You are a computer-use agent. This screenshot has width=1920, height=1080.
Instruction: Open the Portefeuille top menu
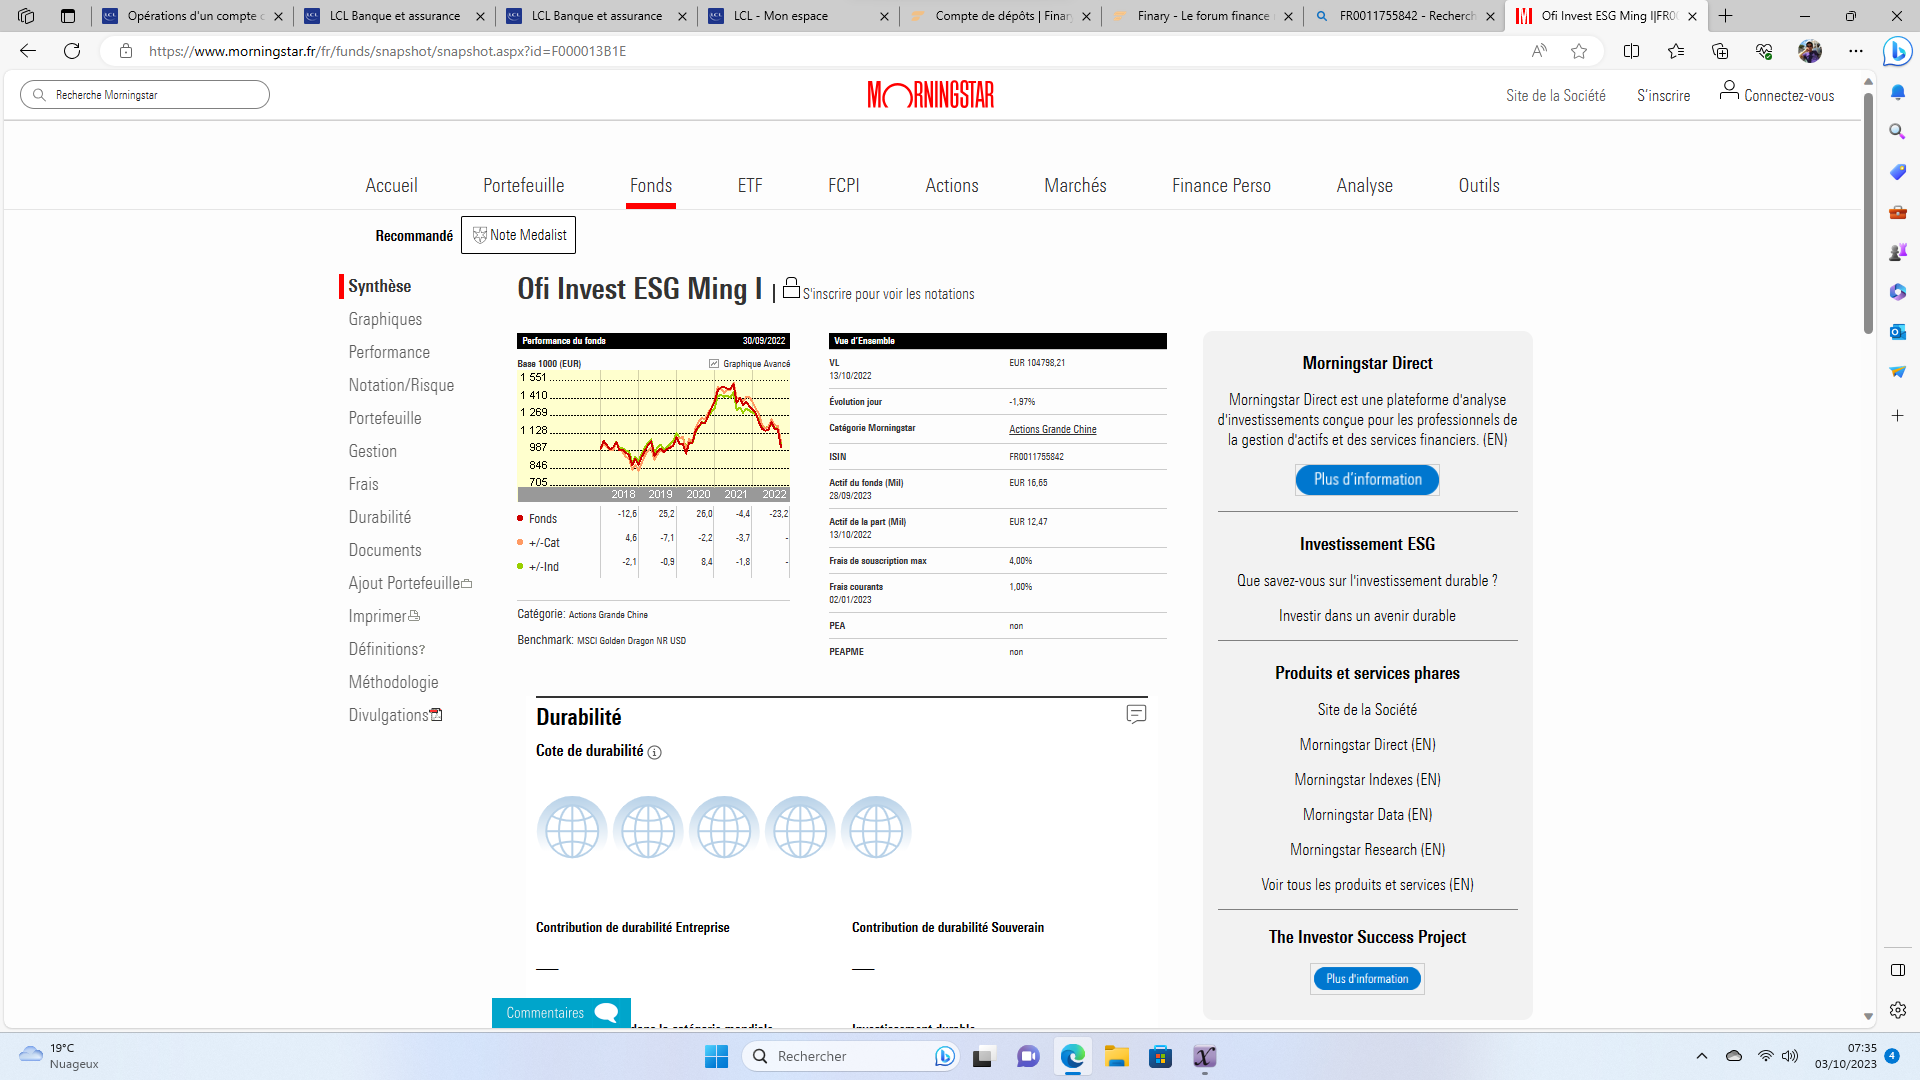524,186
